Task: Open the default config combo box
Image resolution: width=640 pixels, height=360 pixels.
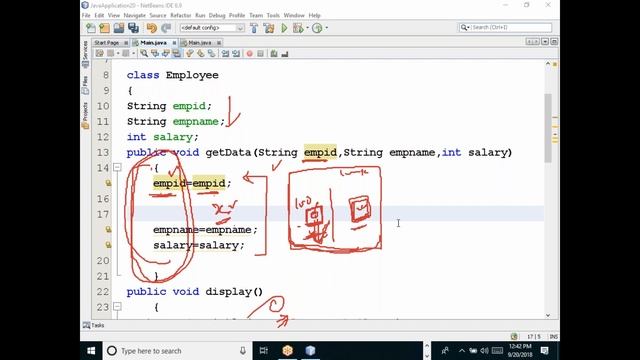Action: click(212, 28)
